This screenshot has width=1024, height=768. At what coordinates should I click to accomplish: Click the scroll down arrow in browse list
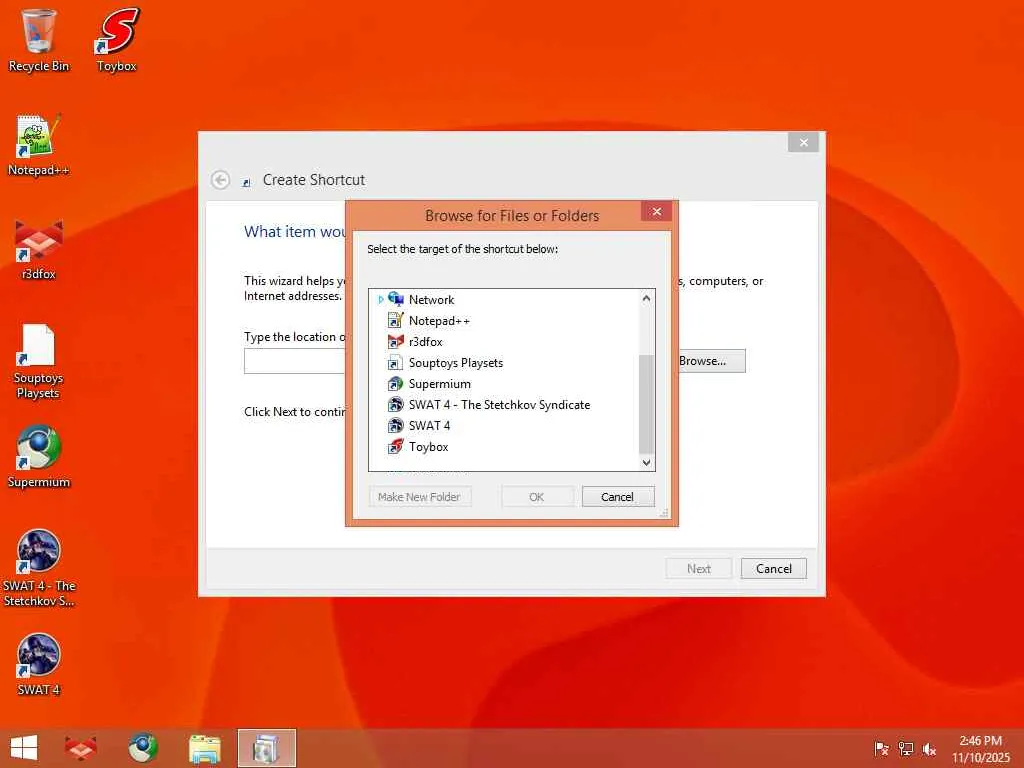[646, 462]
